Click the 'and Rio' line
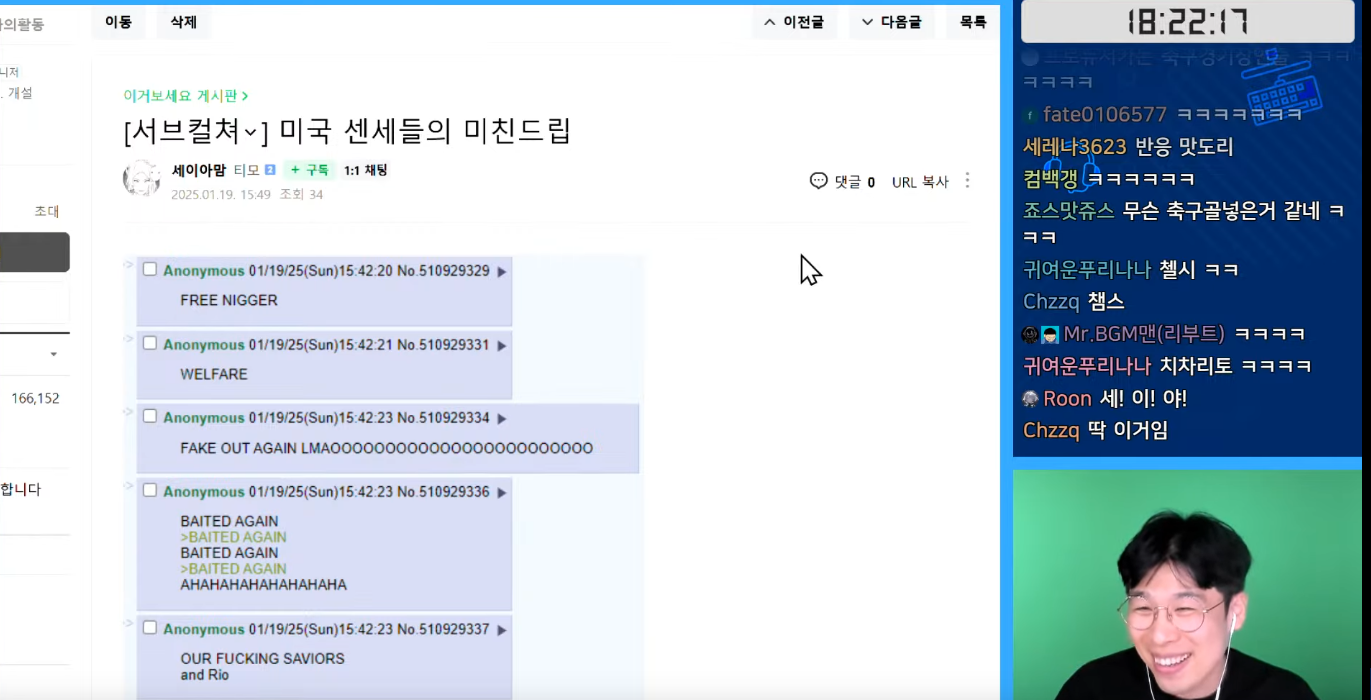Screen dimensions: 1371x700 click(x=205, y=675)
